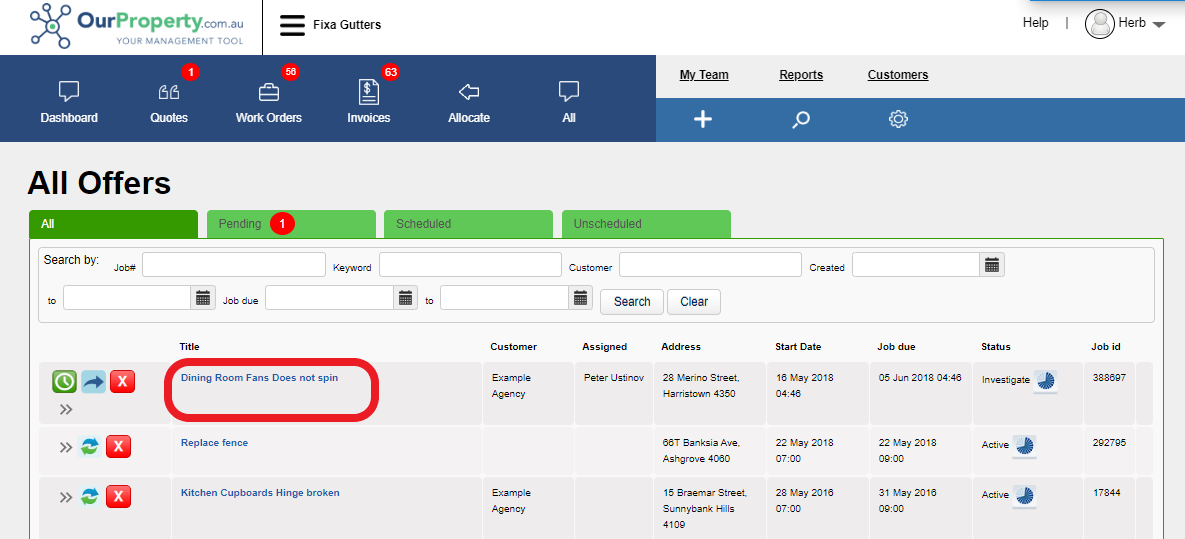Expand the Dining Room Fans row chevrons
This screenshot has width=1185, height=539.
67,410
